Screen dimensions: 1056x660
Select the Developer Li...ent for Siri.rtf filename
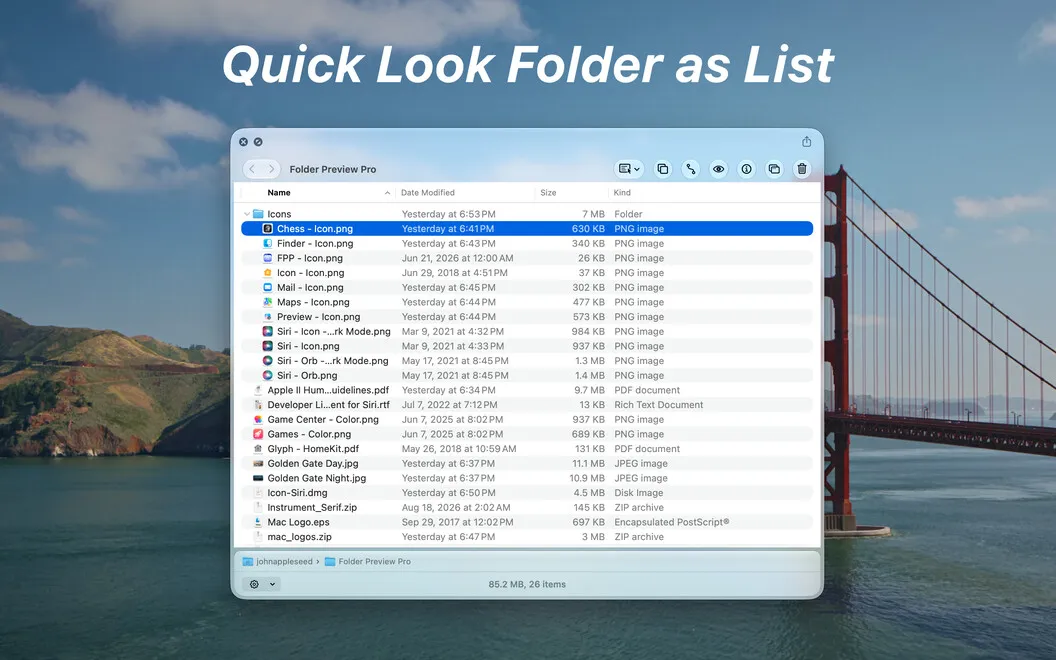click(x=329, y=405)
